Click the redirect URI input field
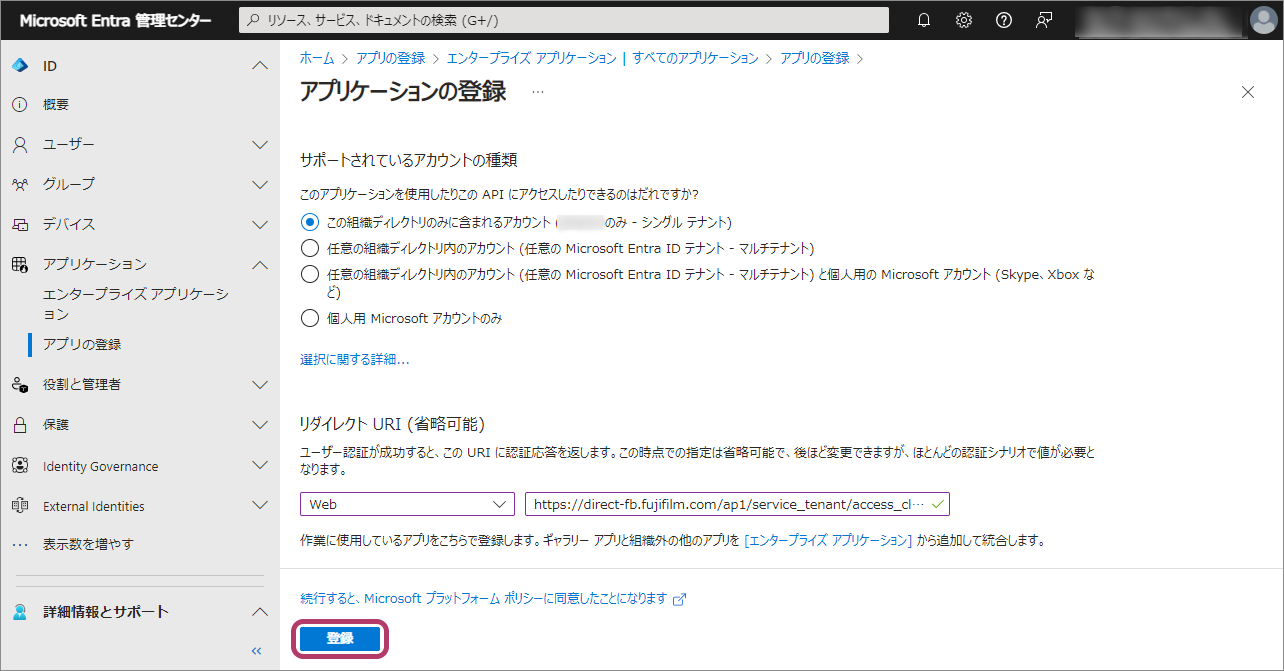The width and height of the screenshot is (1284, 671). tap(737, 504)
